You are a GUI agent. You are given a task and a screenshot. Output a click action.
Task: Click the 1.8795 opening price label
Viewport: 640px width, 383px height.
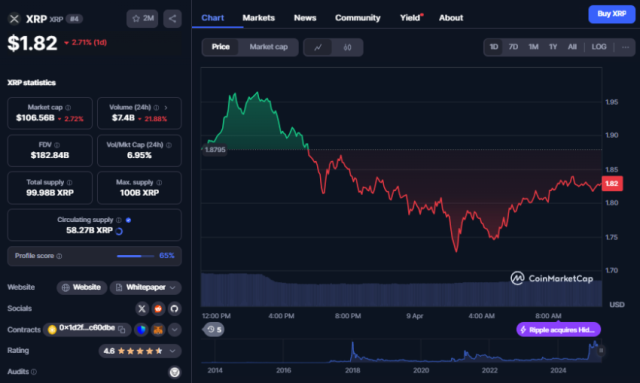(215, 150)
